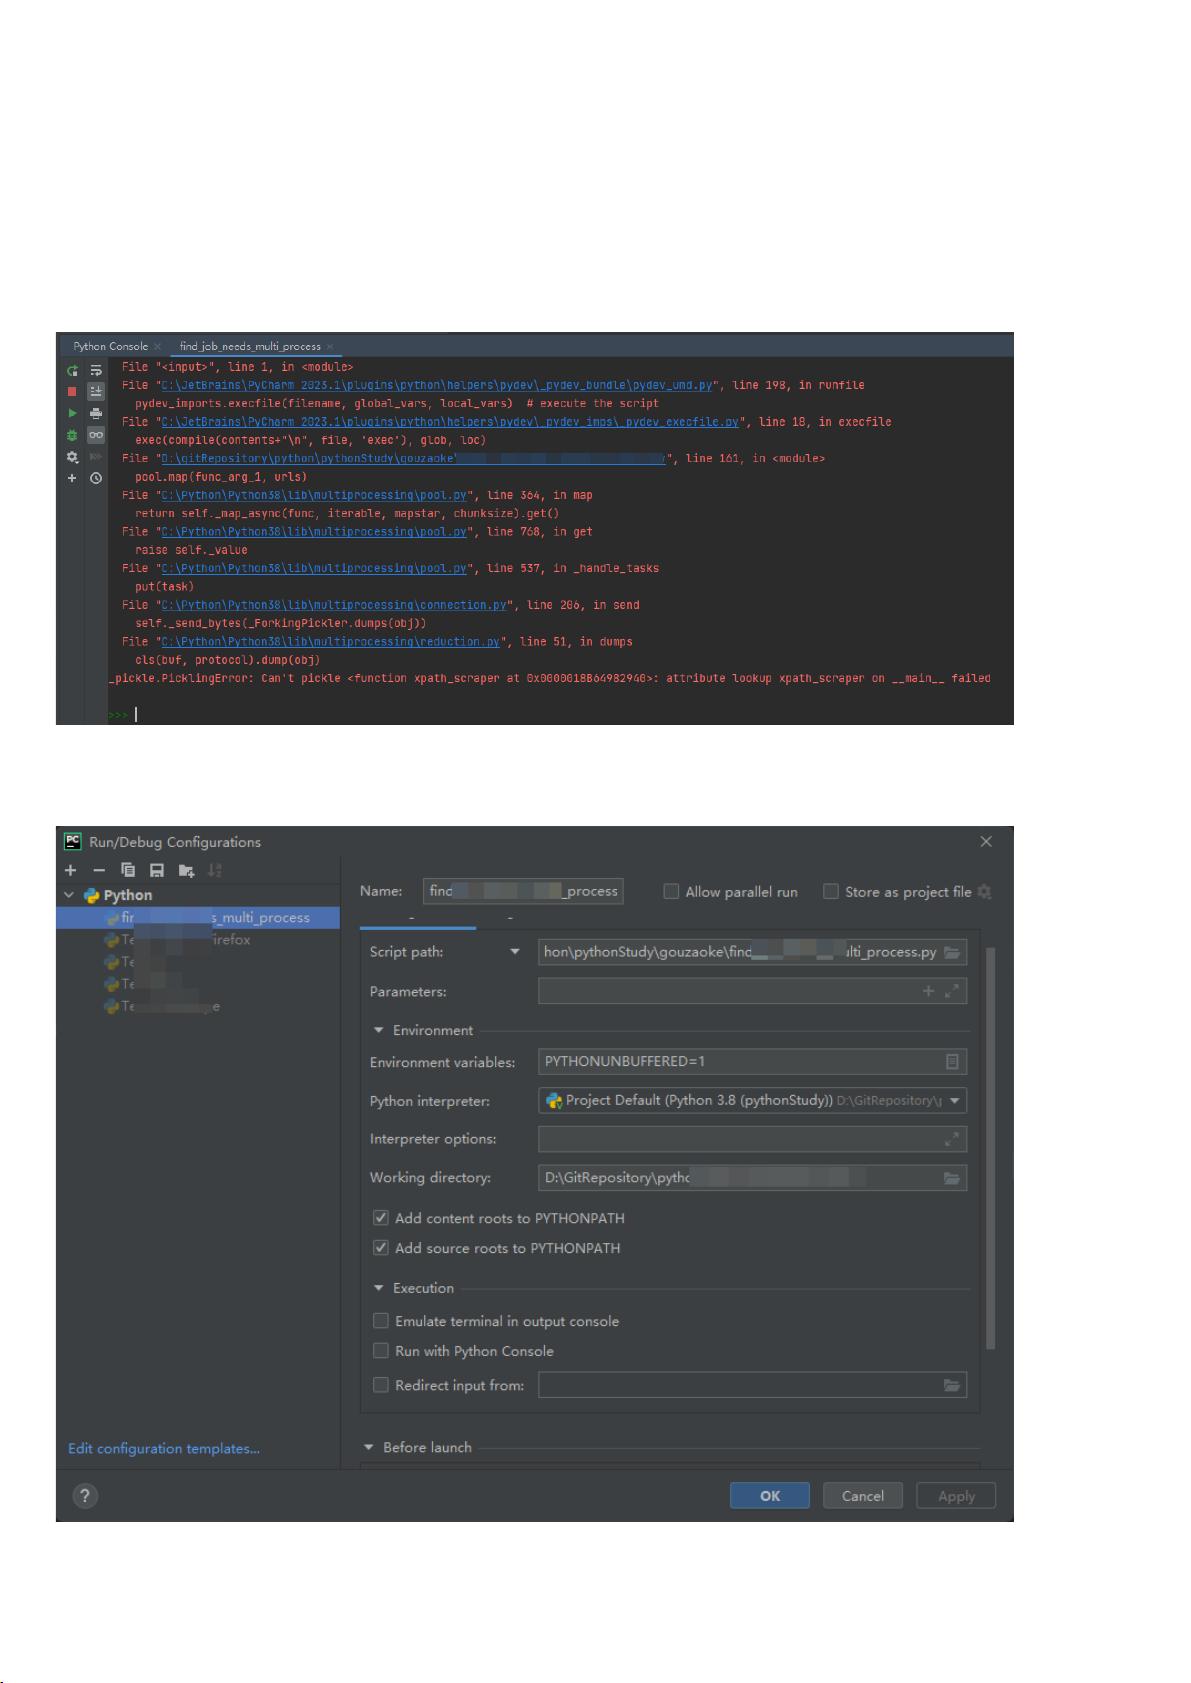The width and height of the screenshot is (1191, 1683).
Task: Toggle the soft-wrap icon in console
Action: [96, 370]
